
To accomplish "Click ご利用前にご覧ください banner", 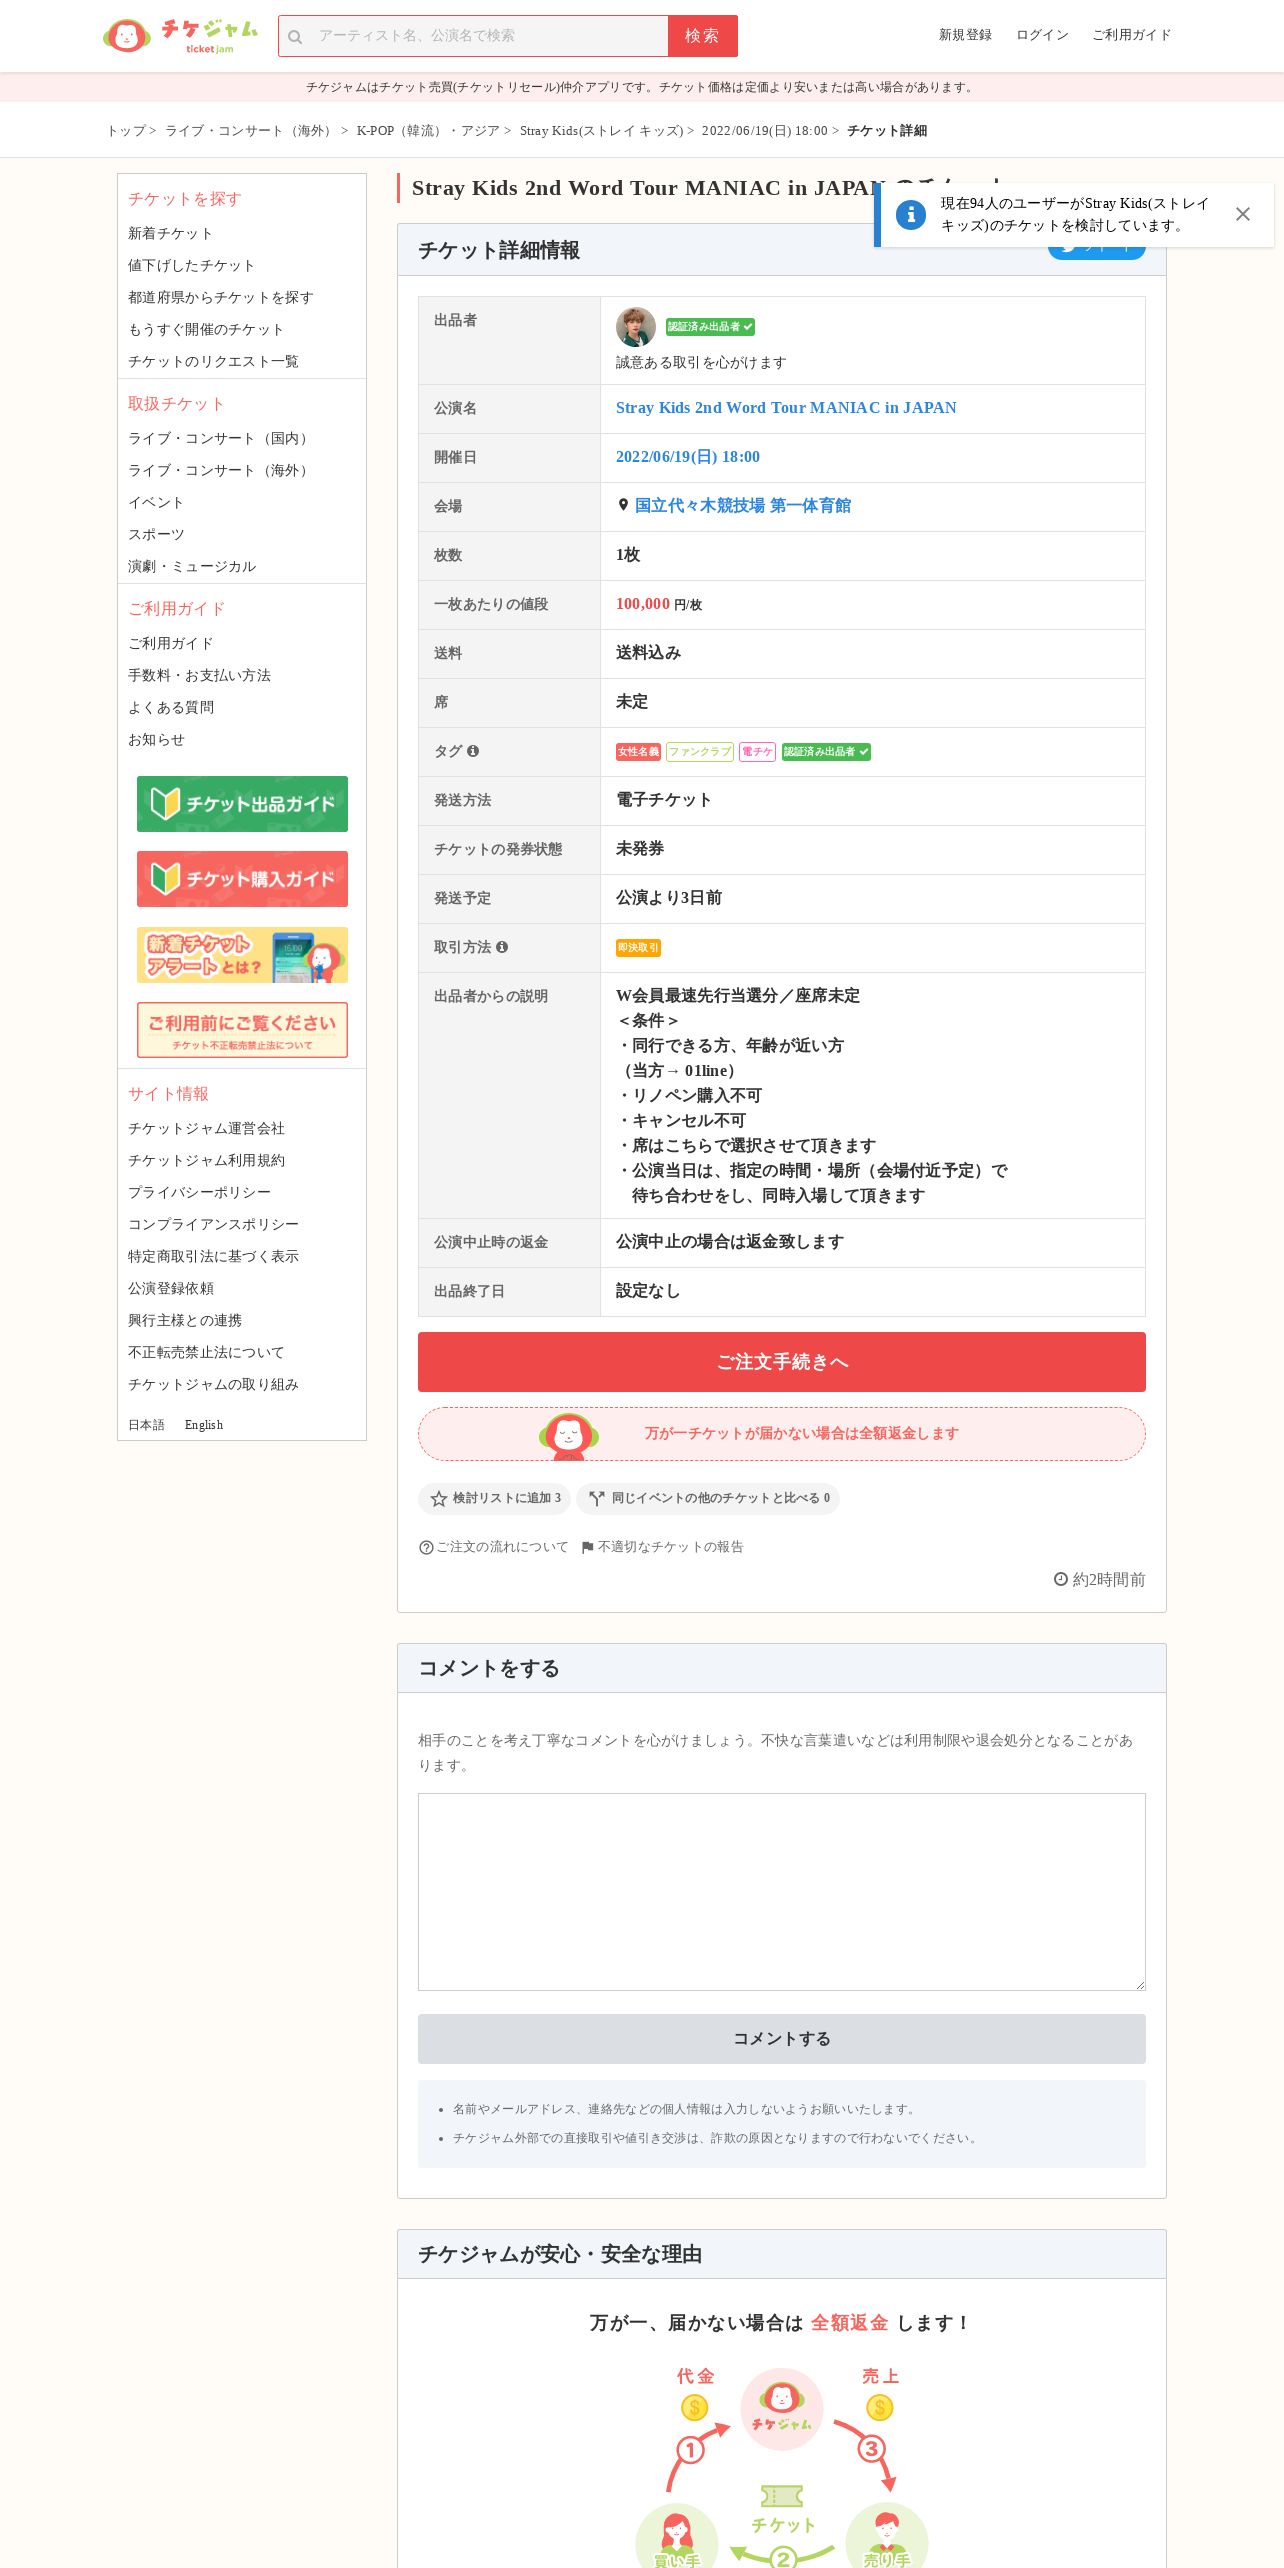I will [x=242, y=1030].
